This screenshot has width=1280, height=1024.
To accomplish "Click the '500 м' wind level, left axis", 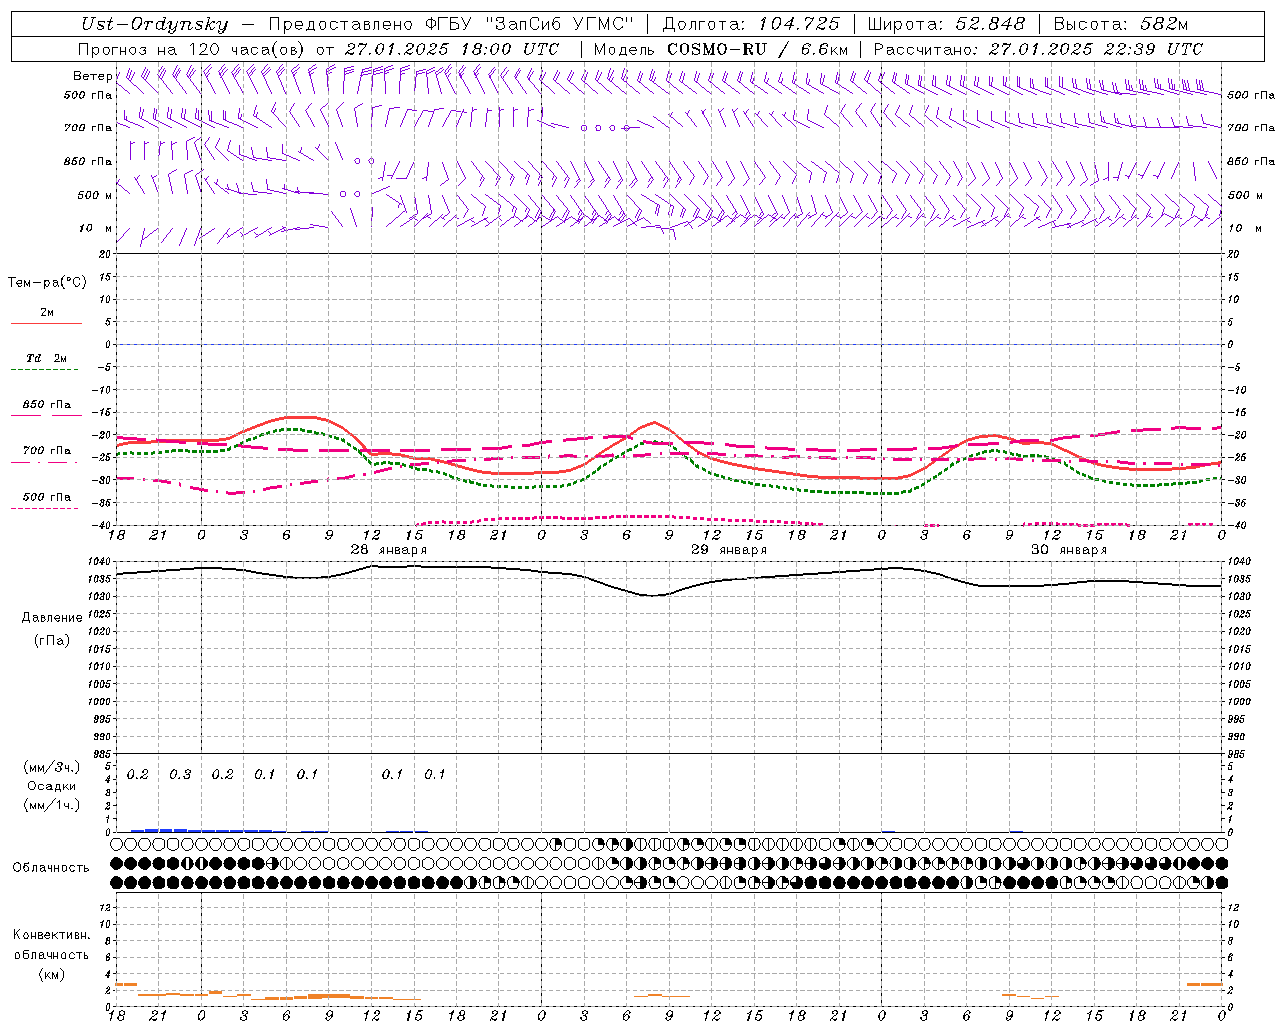I will click(95, 196).
